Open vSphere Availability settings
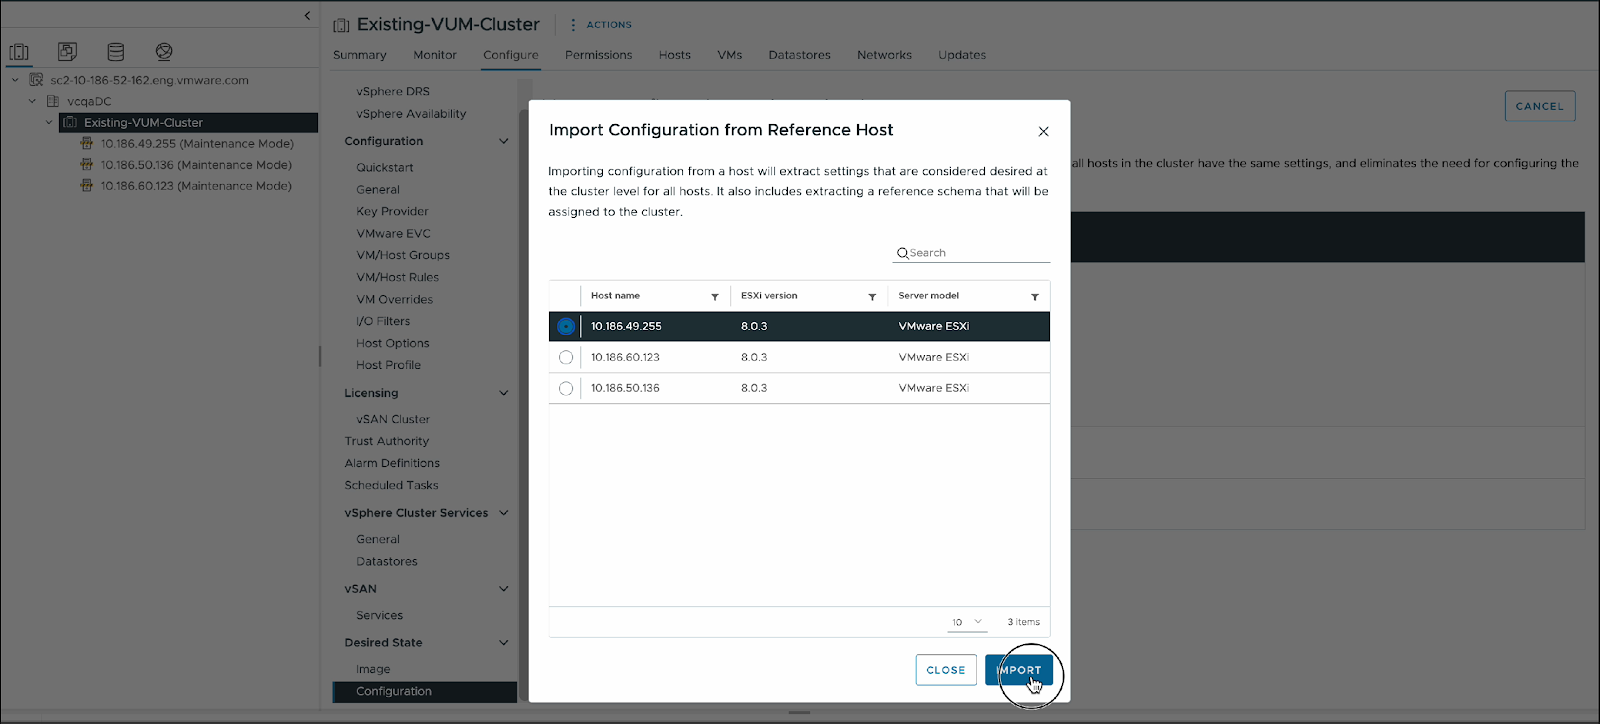Image resolution: width=1600 pixels, height=724 pixels. (411, 114)
